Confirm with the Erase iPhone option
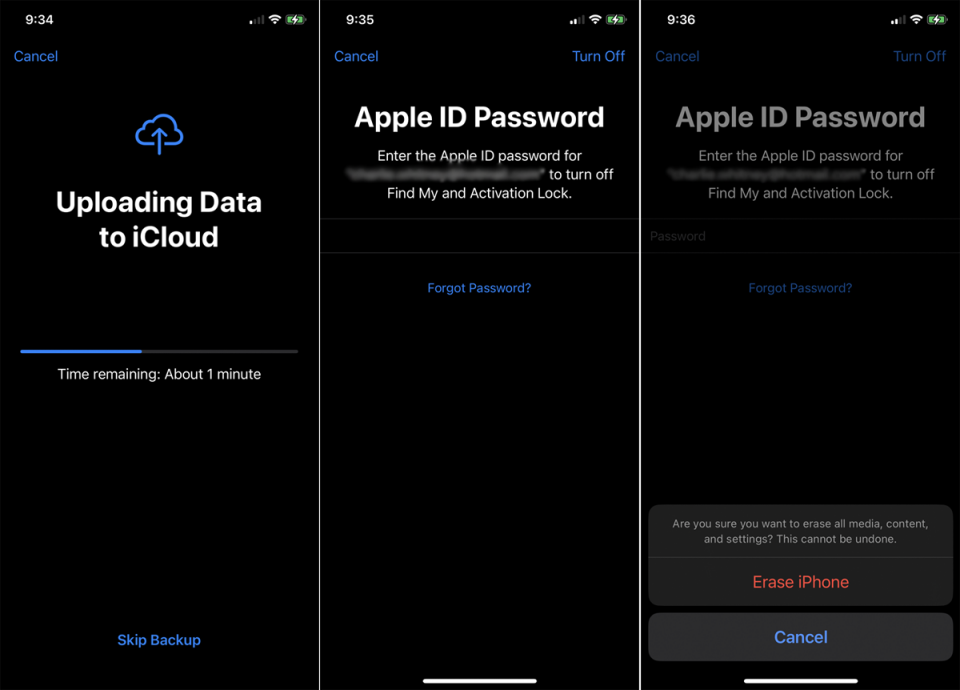 800,581
